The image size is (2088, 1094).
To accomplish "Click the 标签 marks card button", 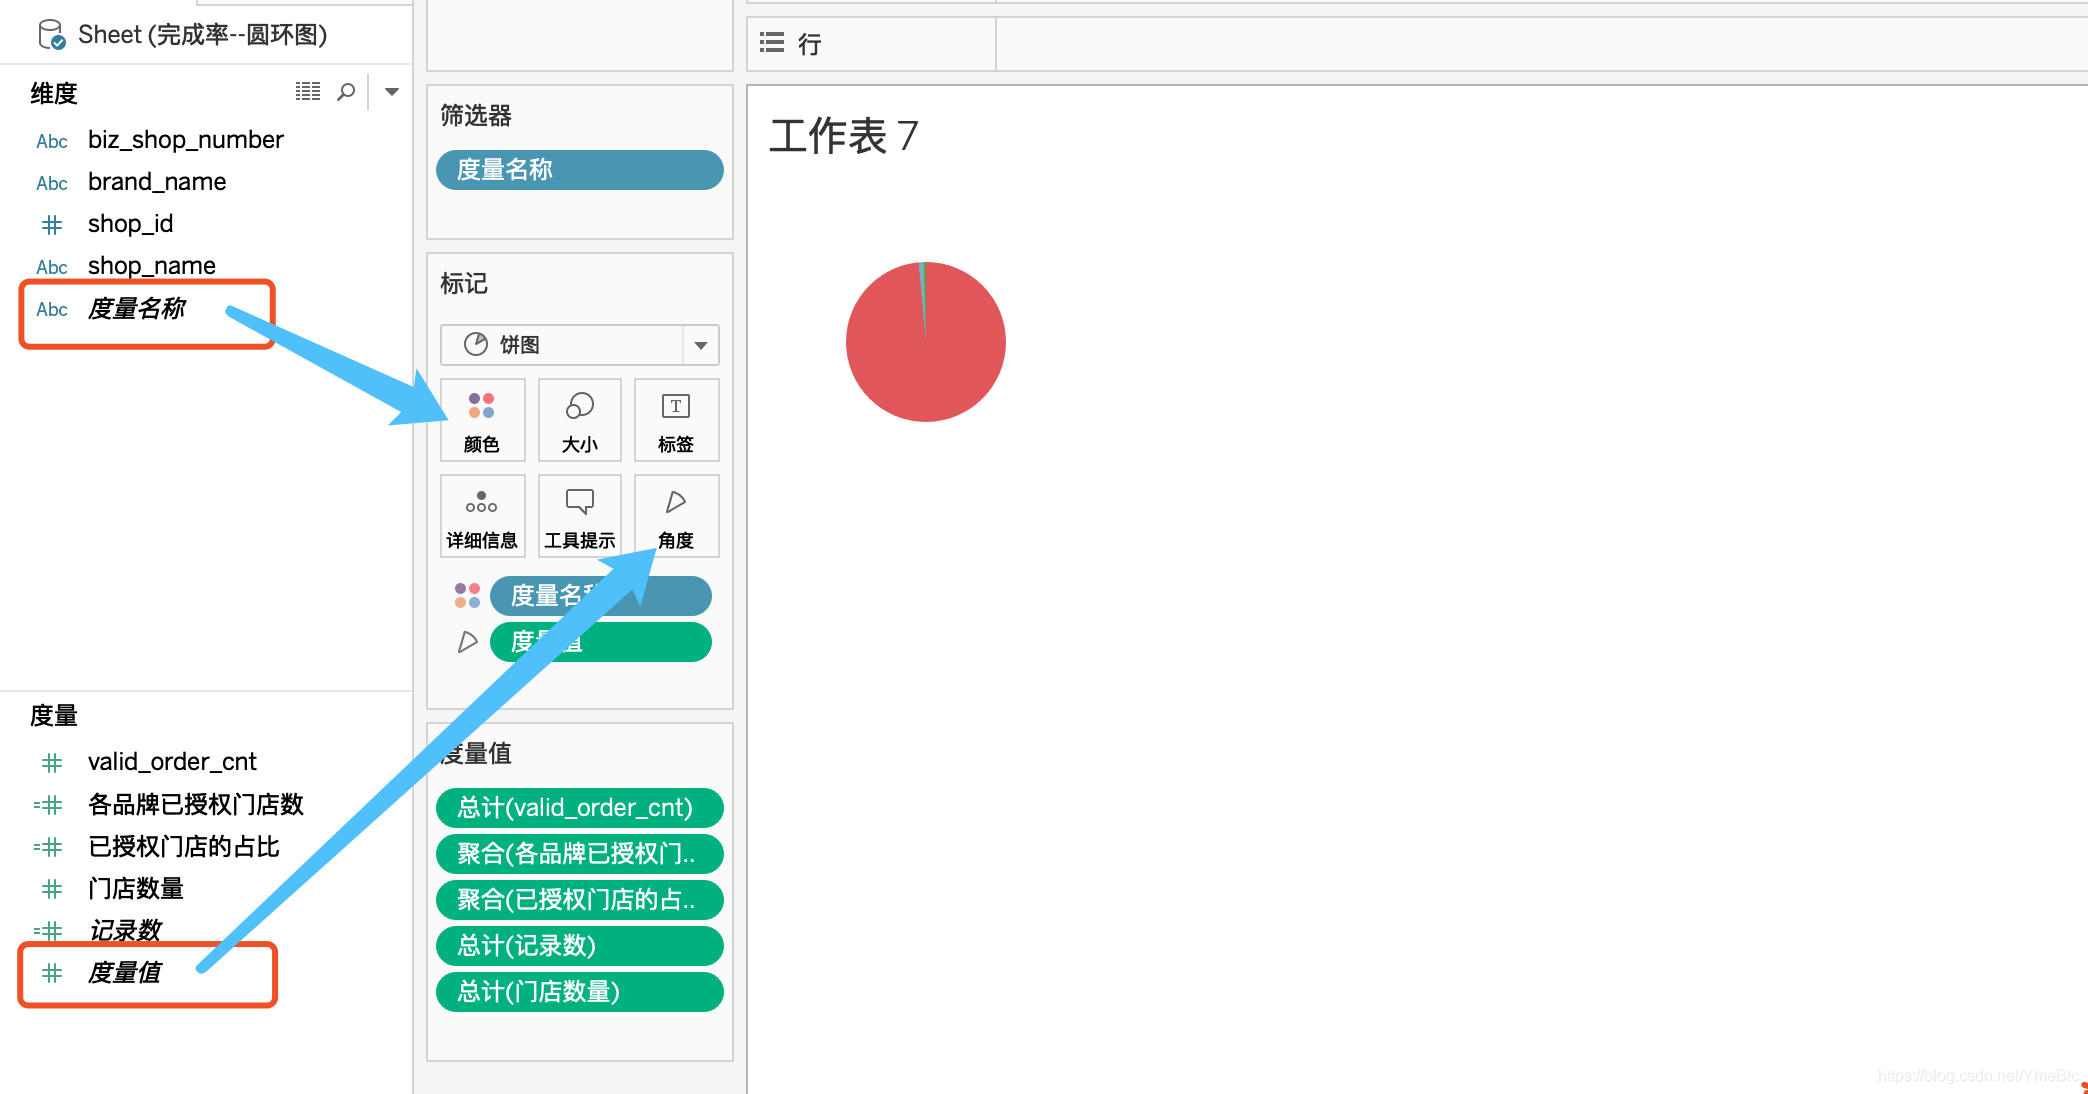I will pyautogui.click(x=676, y=420).
